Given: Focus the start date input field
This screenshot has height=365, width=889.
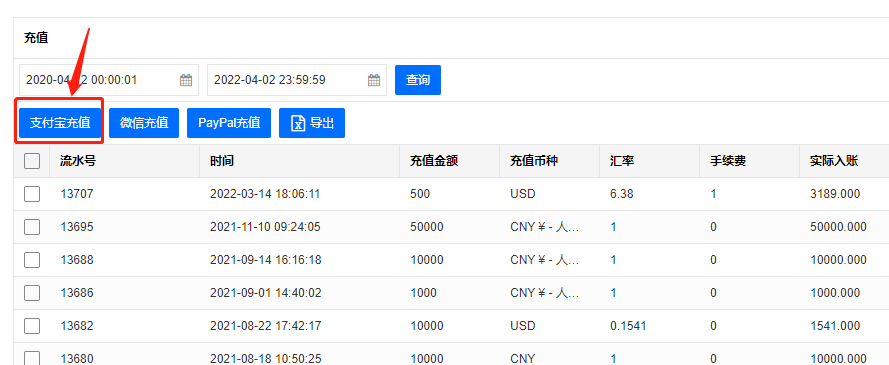Looking at the screenshot, I should click(109, 80).
